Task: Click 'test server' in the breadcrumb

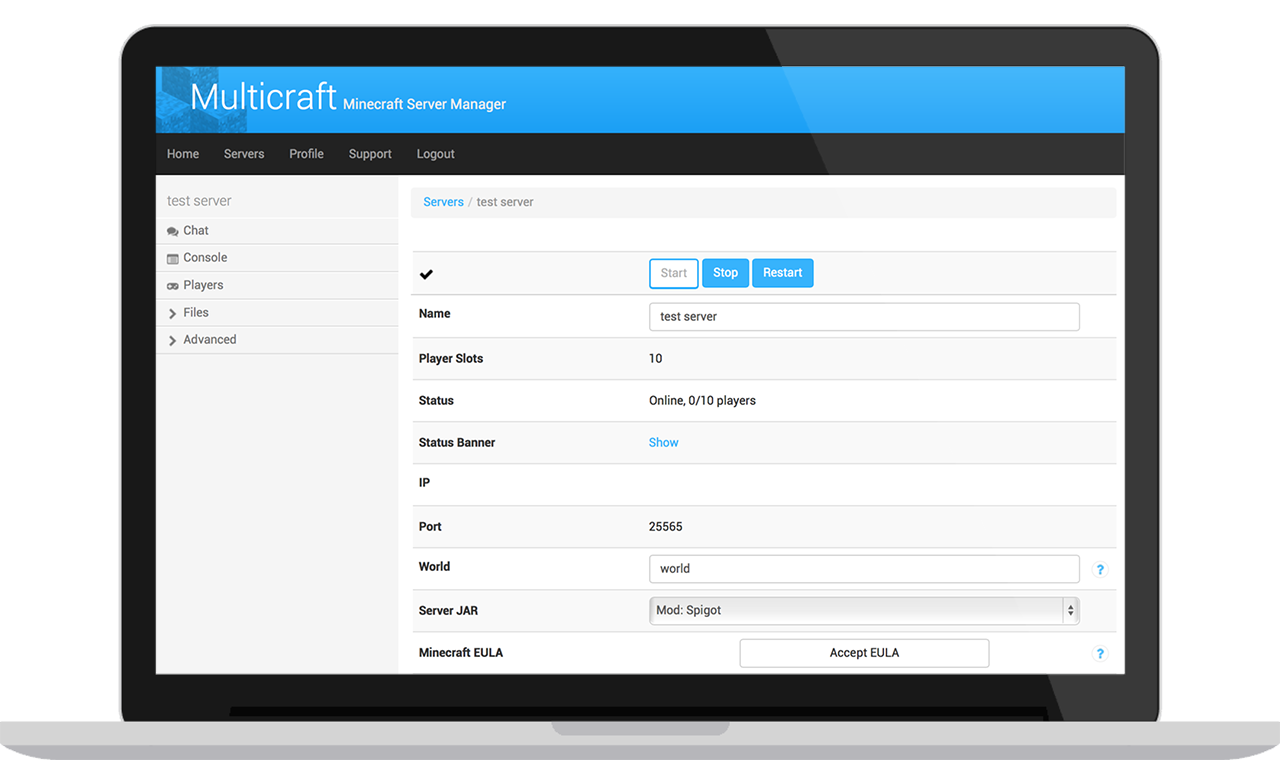Action: [505, 202]
